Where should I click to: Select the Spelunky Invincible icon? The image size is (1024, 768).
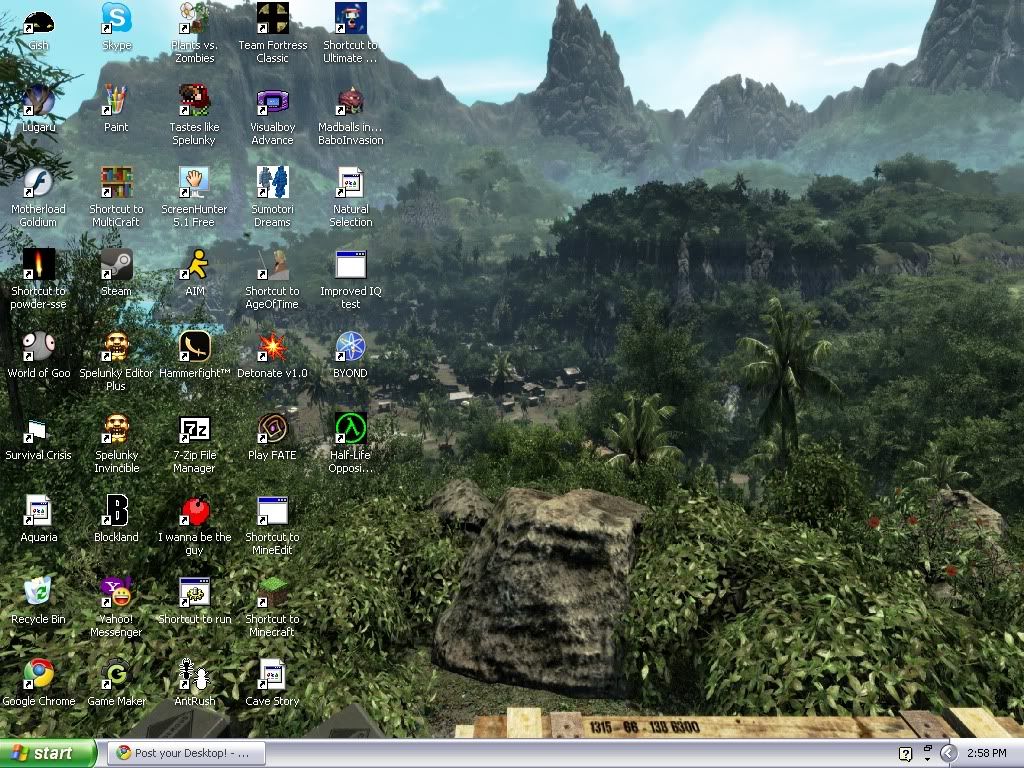pyautogui.click(x=116, y=429)
